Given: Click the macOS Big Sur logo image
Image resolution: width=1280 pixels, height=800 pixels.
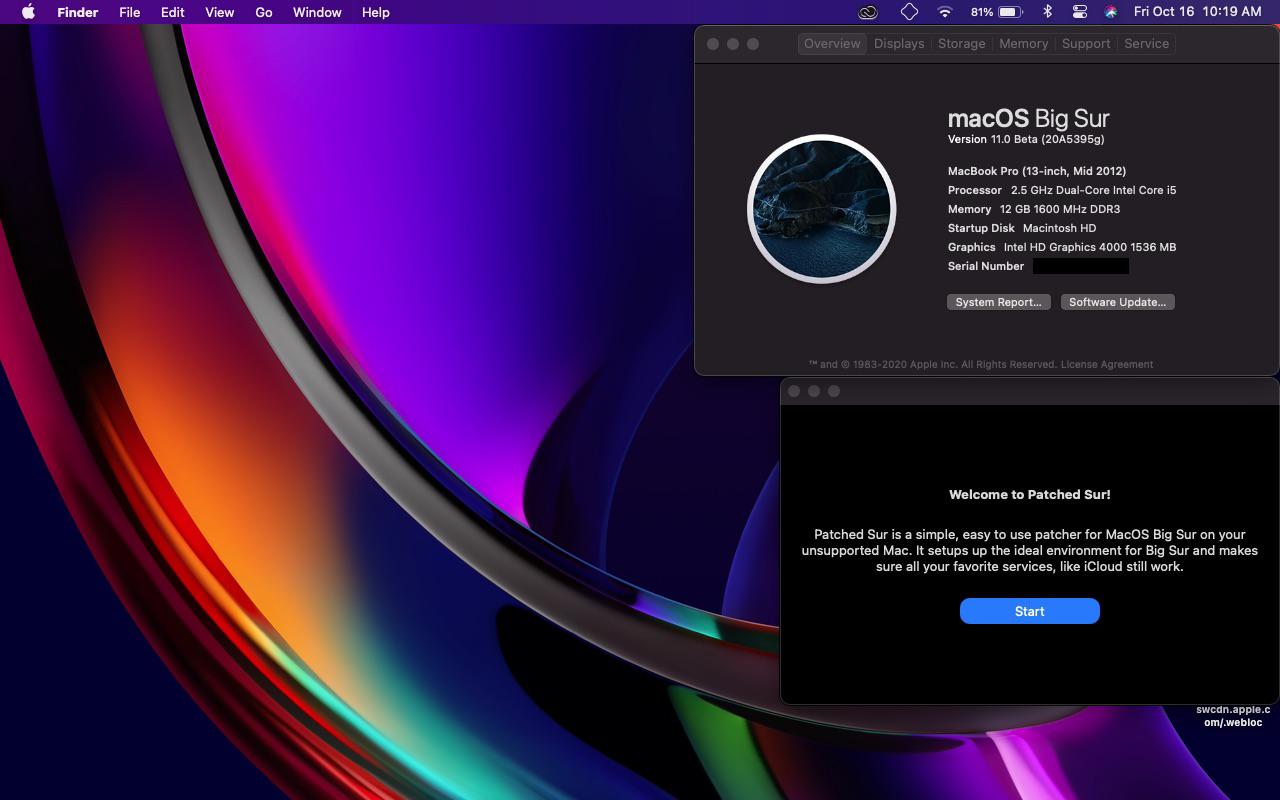Looking at the screenshot, I should (x=821, y=209).
